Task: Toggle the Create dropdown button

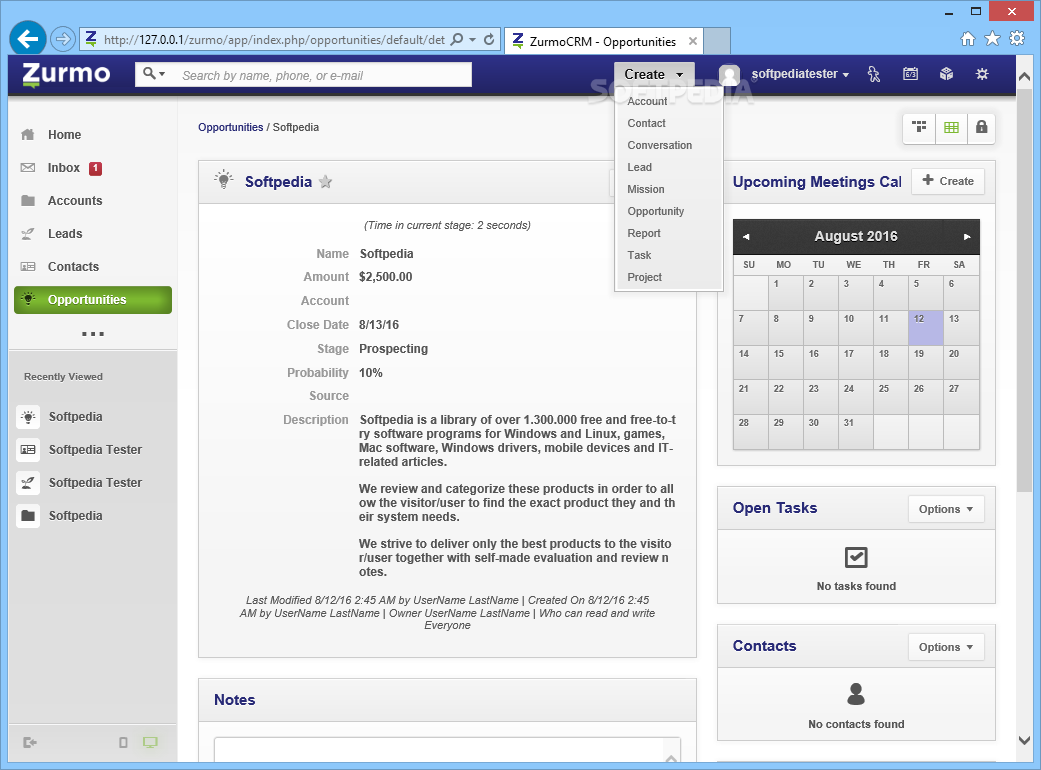Action: click(x=654, y=74)
